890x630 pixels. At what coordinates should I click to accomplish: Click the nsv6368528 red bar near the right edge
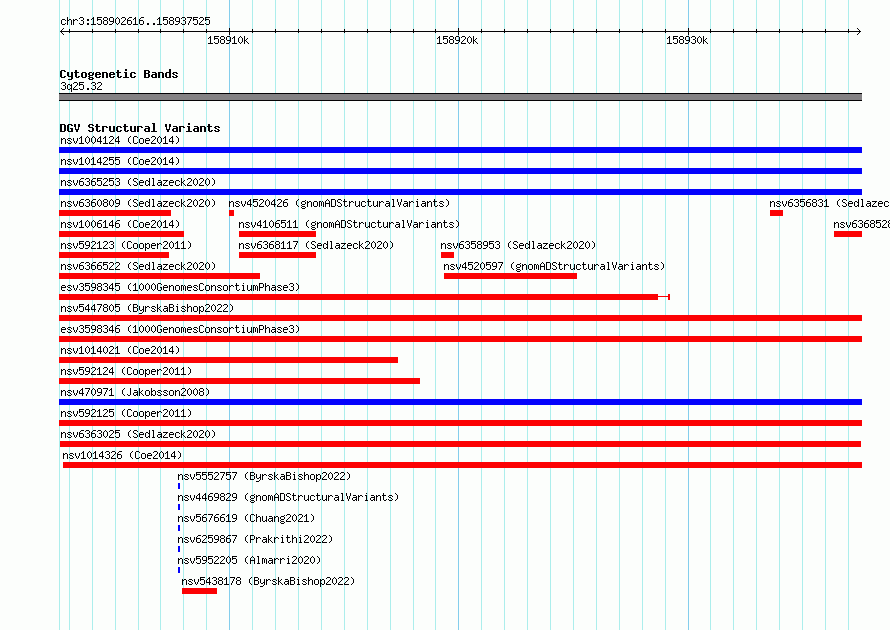pos(848,234)
